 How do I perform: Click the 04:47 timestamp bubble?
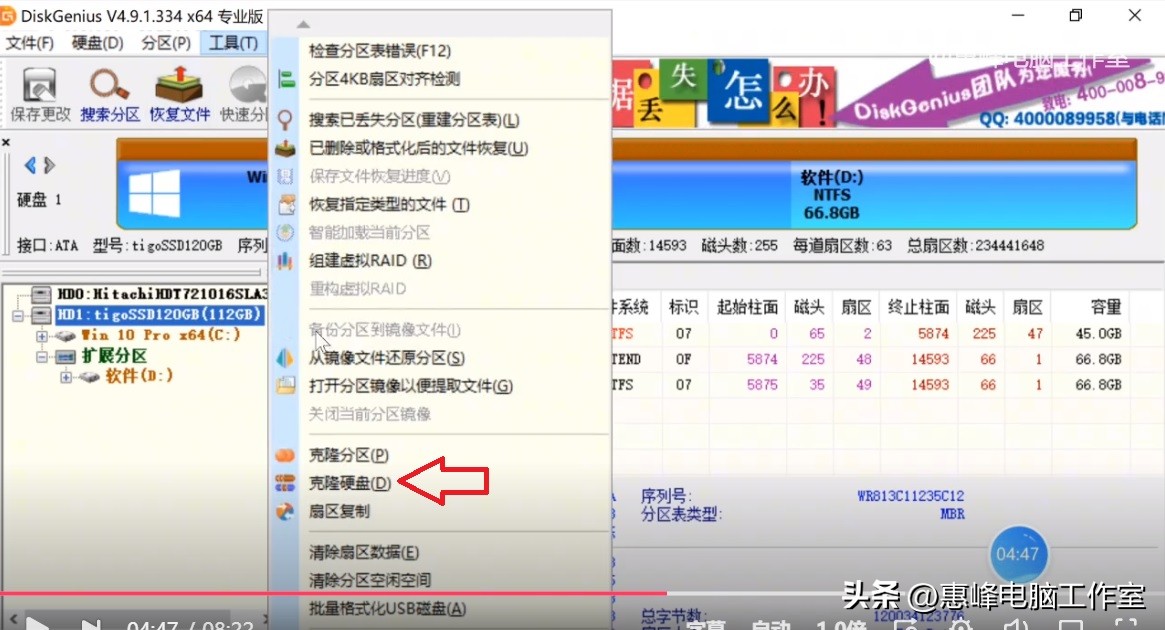coord(1017,554)
